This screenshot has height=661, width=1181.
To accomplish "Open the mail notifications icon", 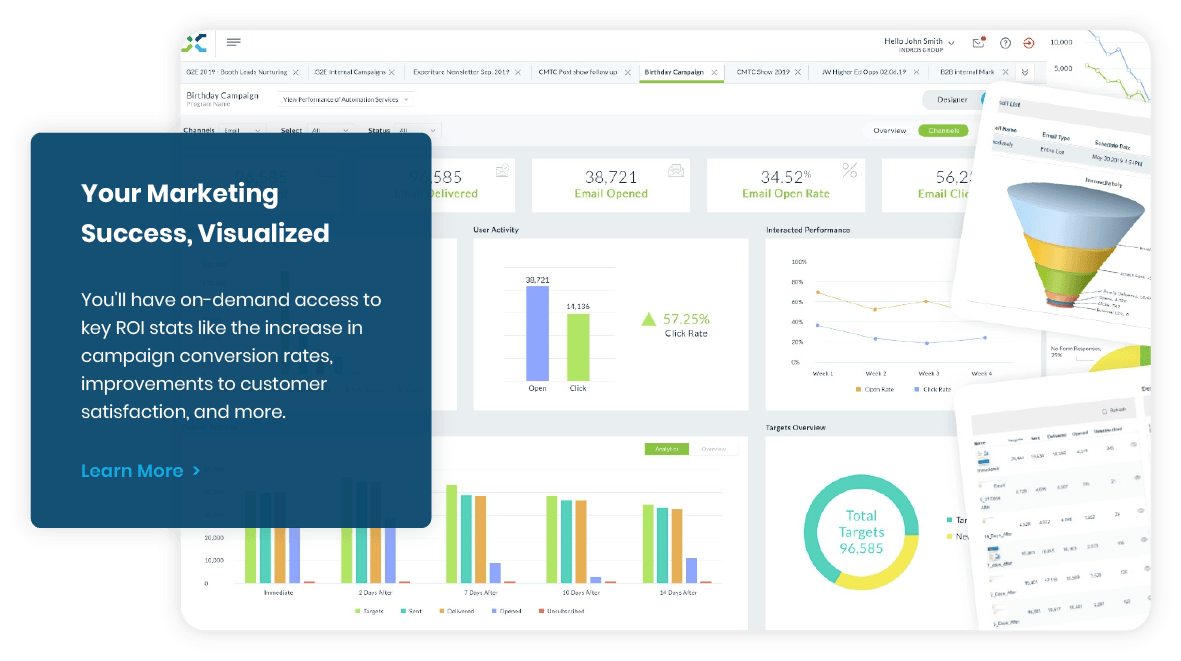I will 978,43.
